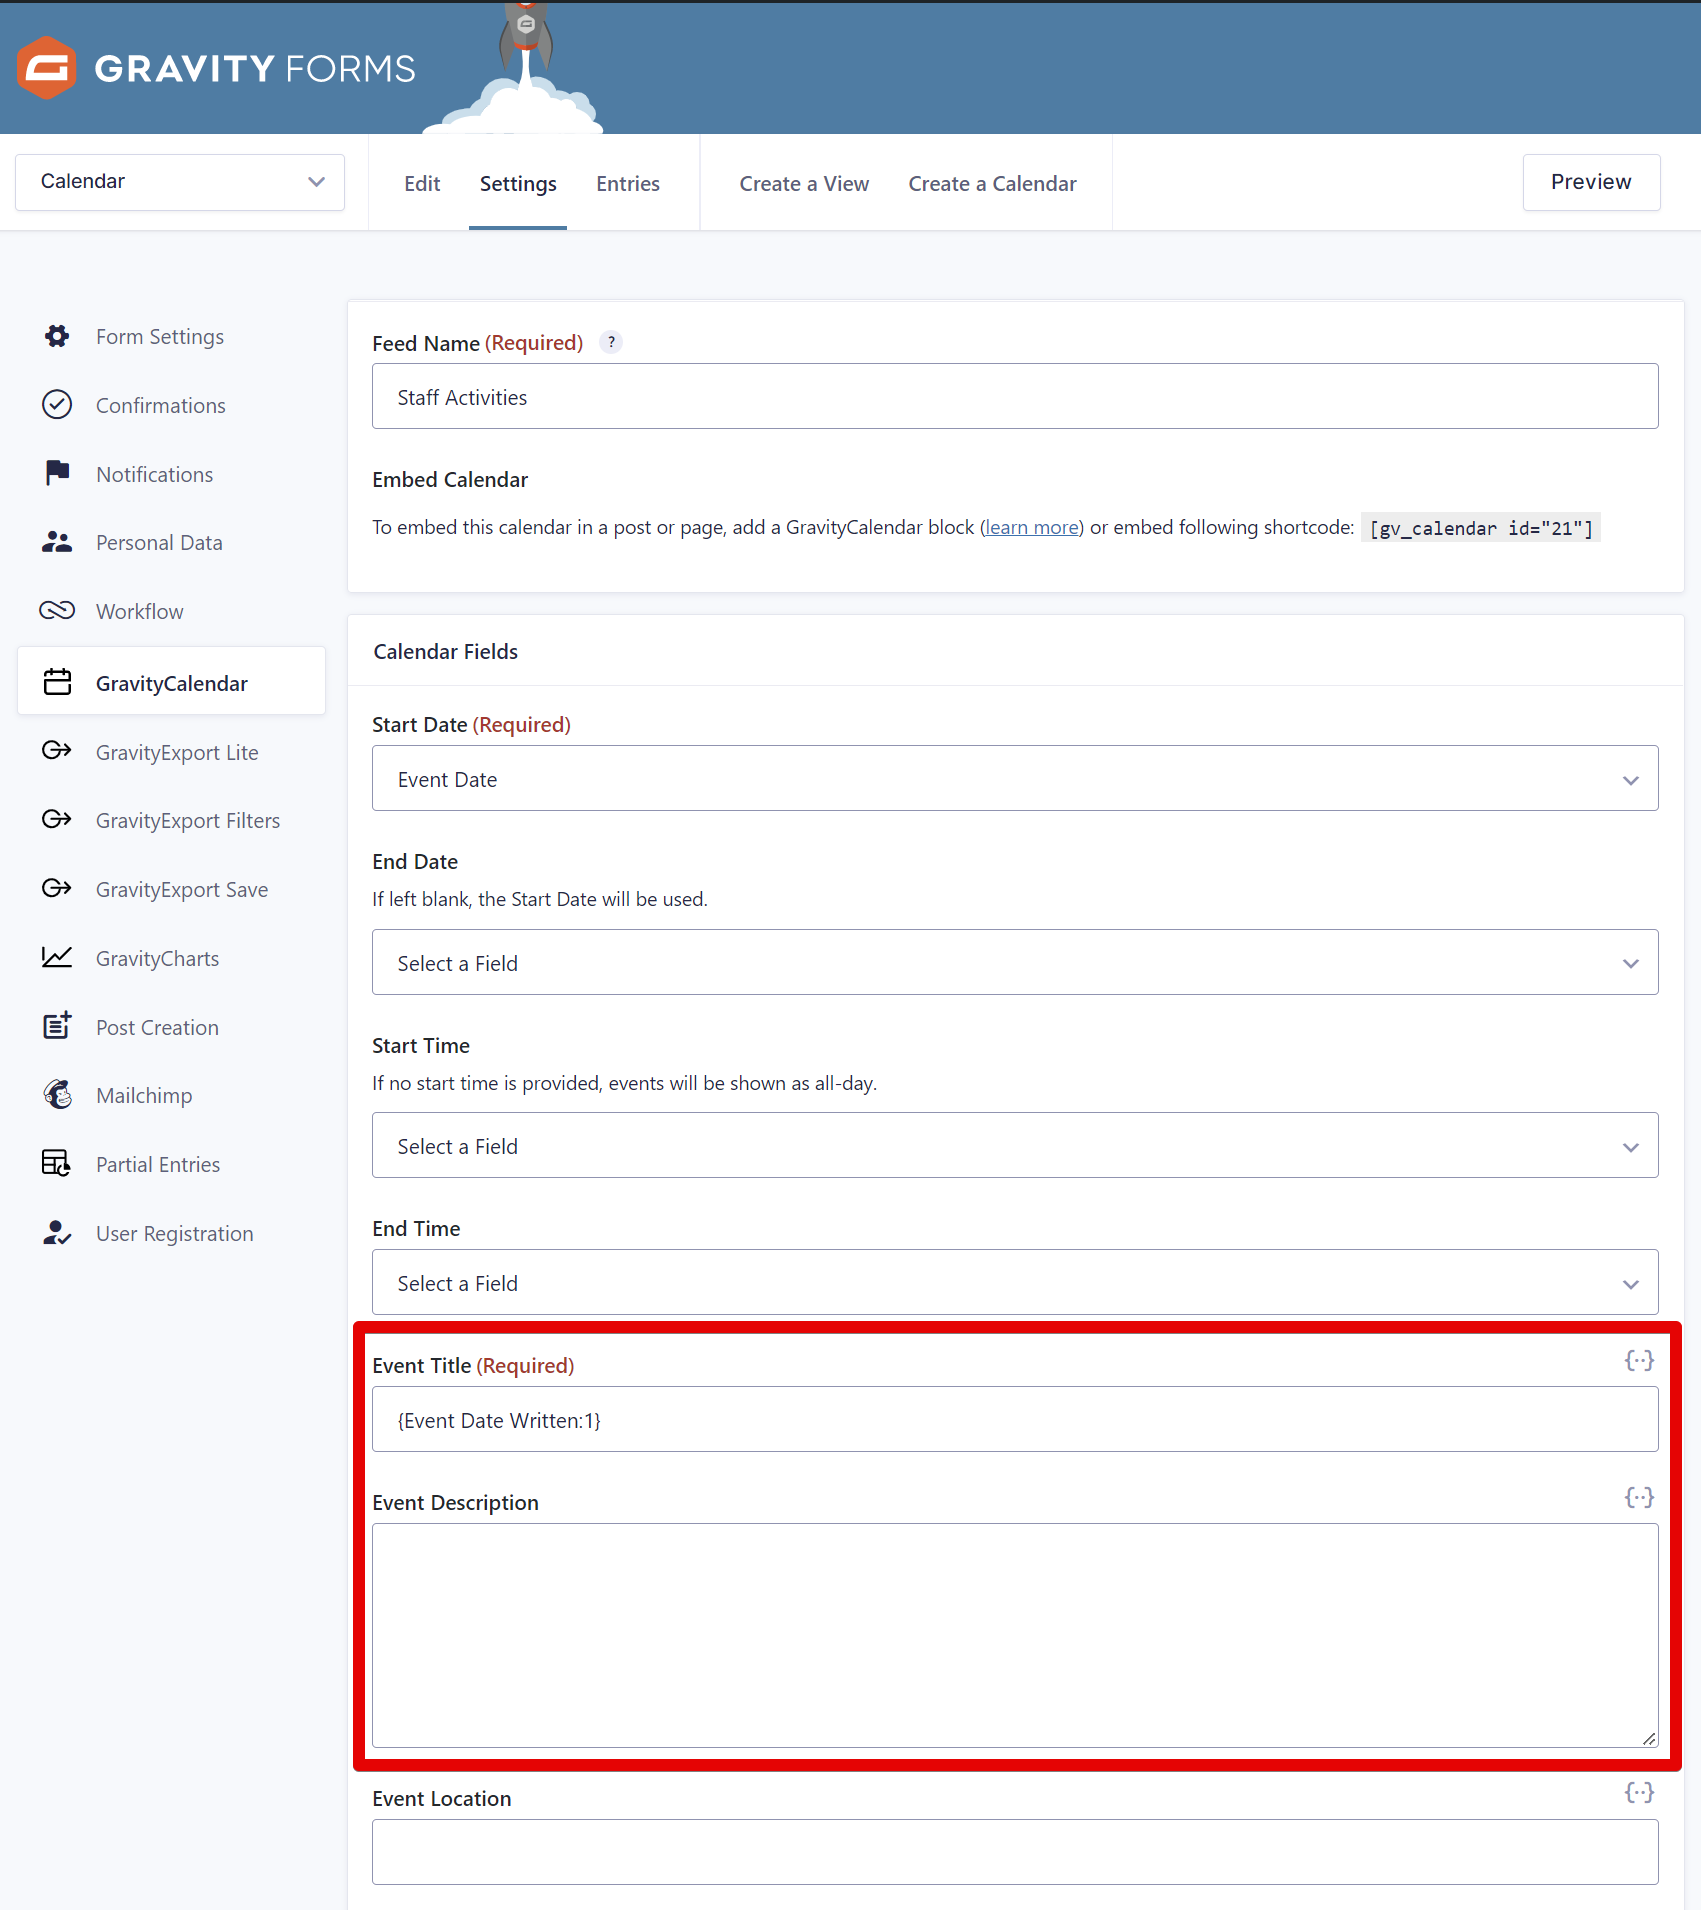1701x1910 pixels.
Task: Click the Gravity Forms logo icon
Action: click(46, 68)
